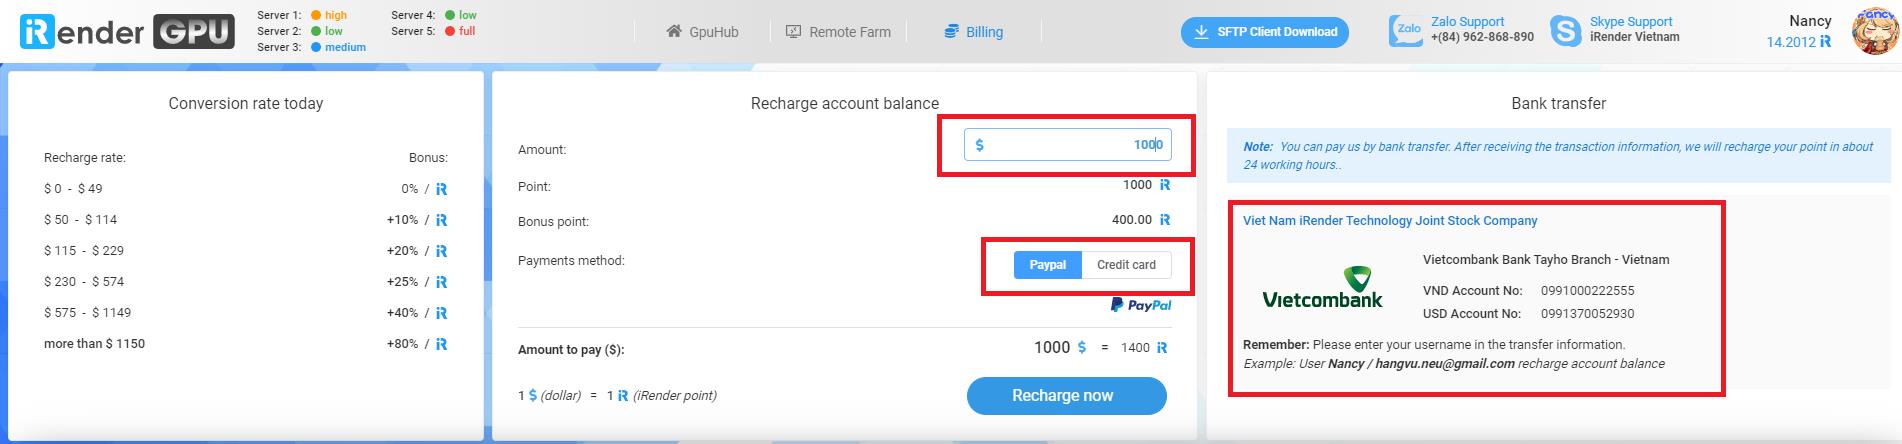
Task: Open the GpuHub tab
Action: (703, 32)
